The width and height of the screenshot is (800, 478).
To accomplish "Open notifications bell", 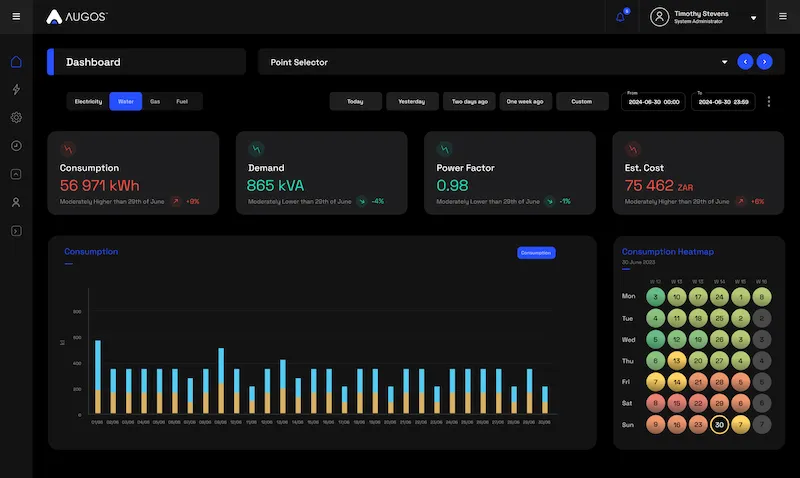I will [x=621, y=17].
